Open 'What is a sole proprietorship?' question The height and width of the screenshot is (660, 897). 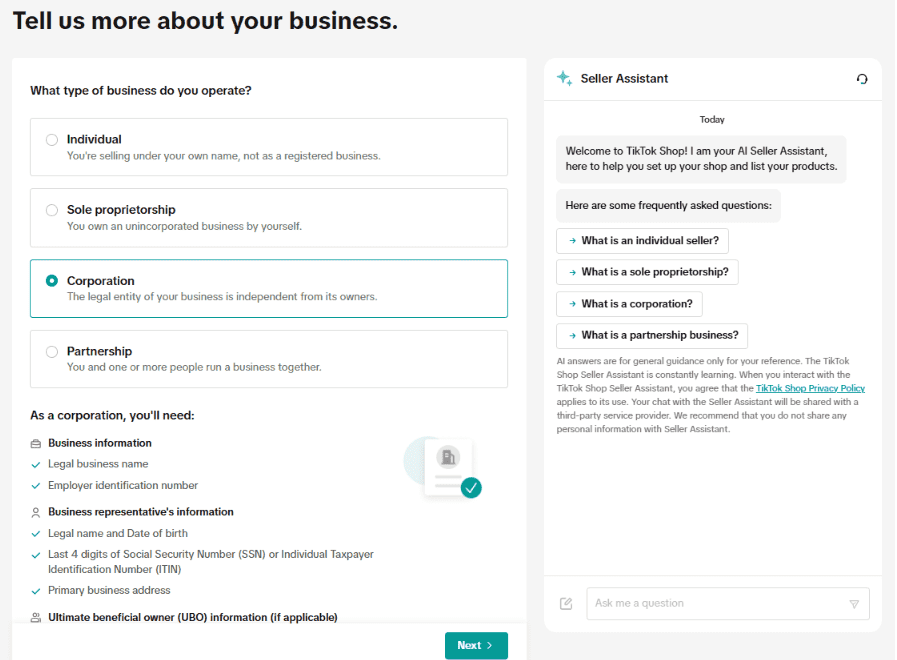647,271
